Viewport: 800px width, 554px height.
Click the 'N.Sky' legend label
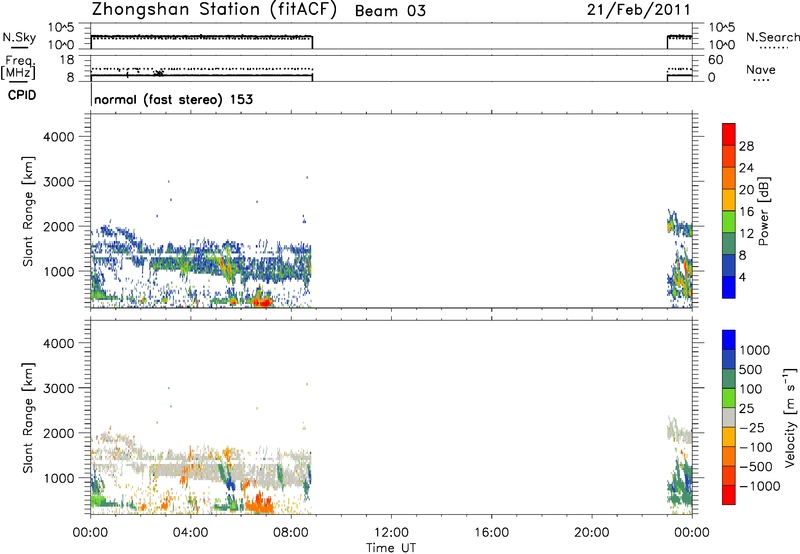coord(19,37)
